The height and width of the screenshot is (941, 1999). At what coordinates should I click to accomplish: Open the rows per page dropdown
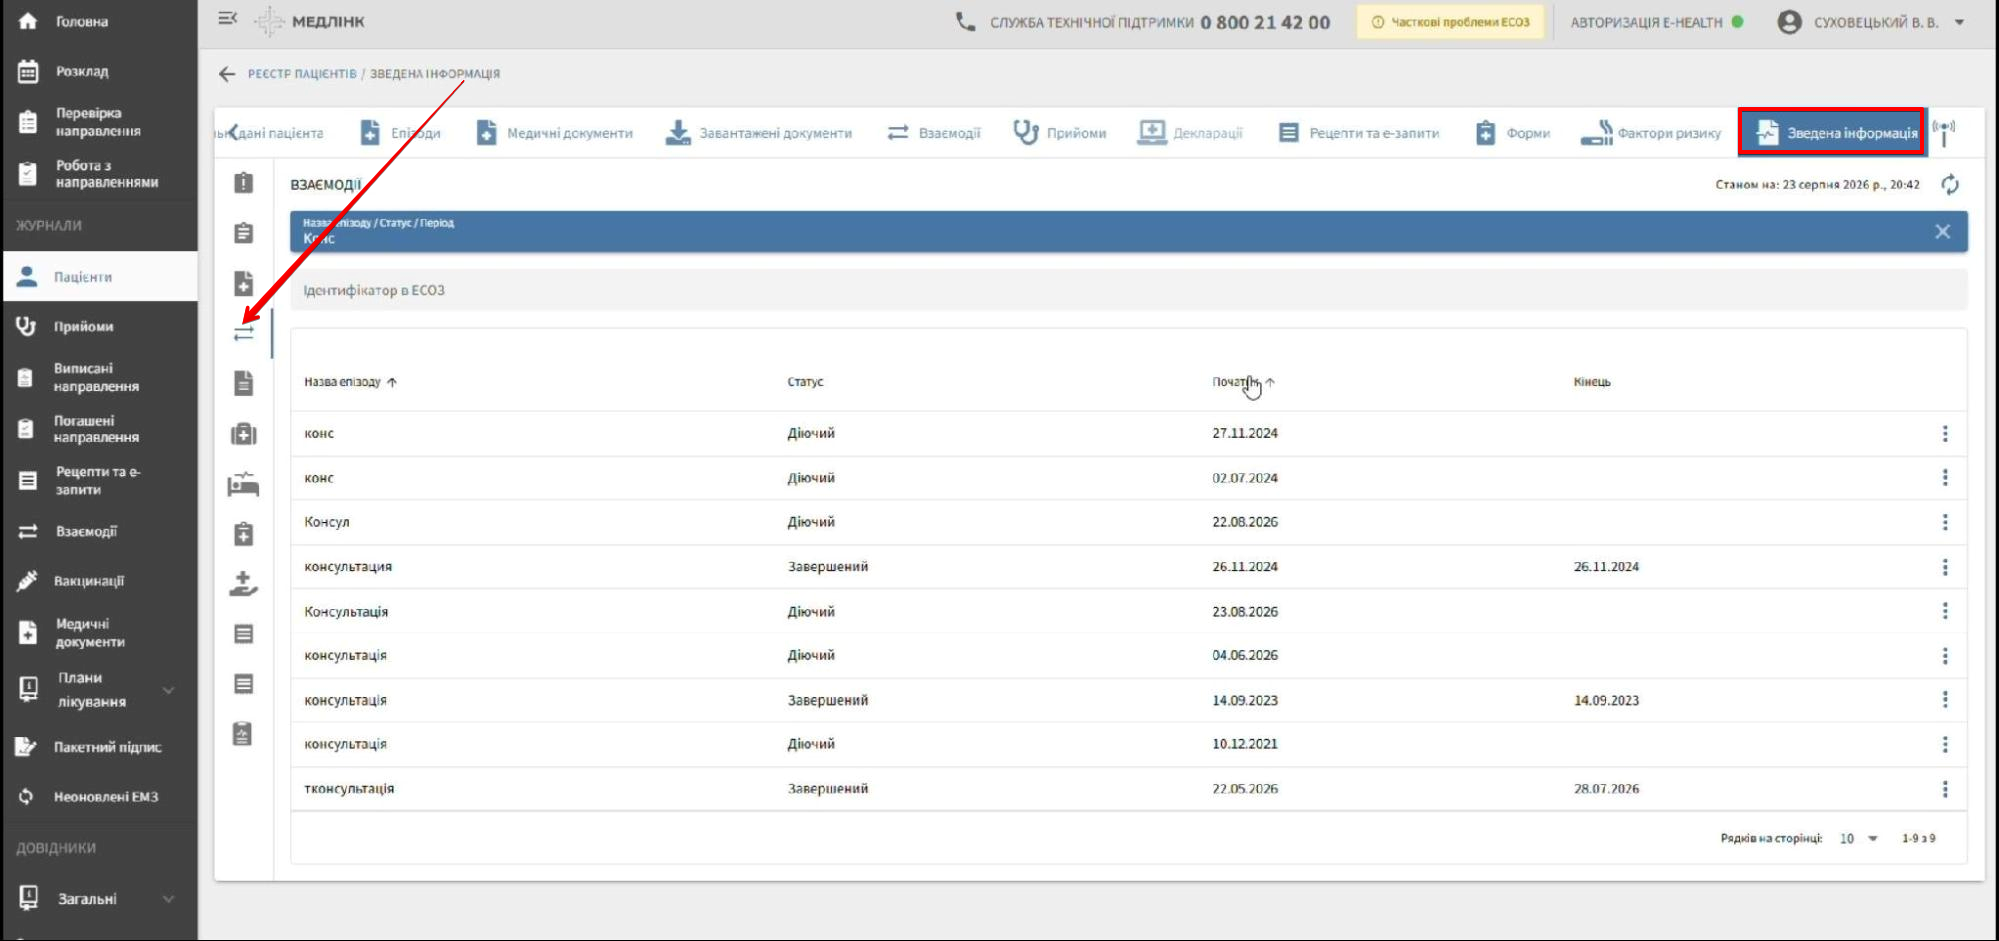click(1859, 838)
